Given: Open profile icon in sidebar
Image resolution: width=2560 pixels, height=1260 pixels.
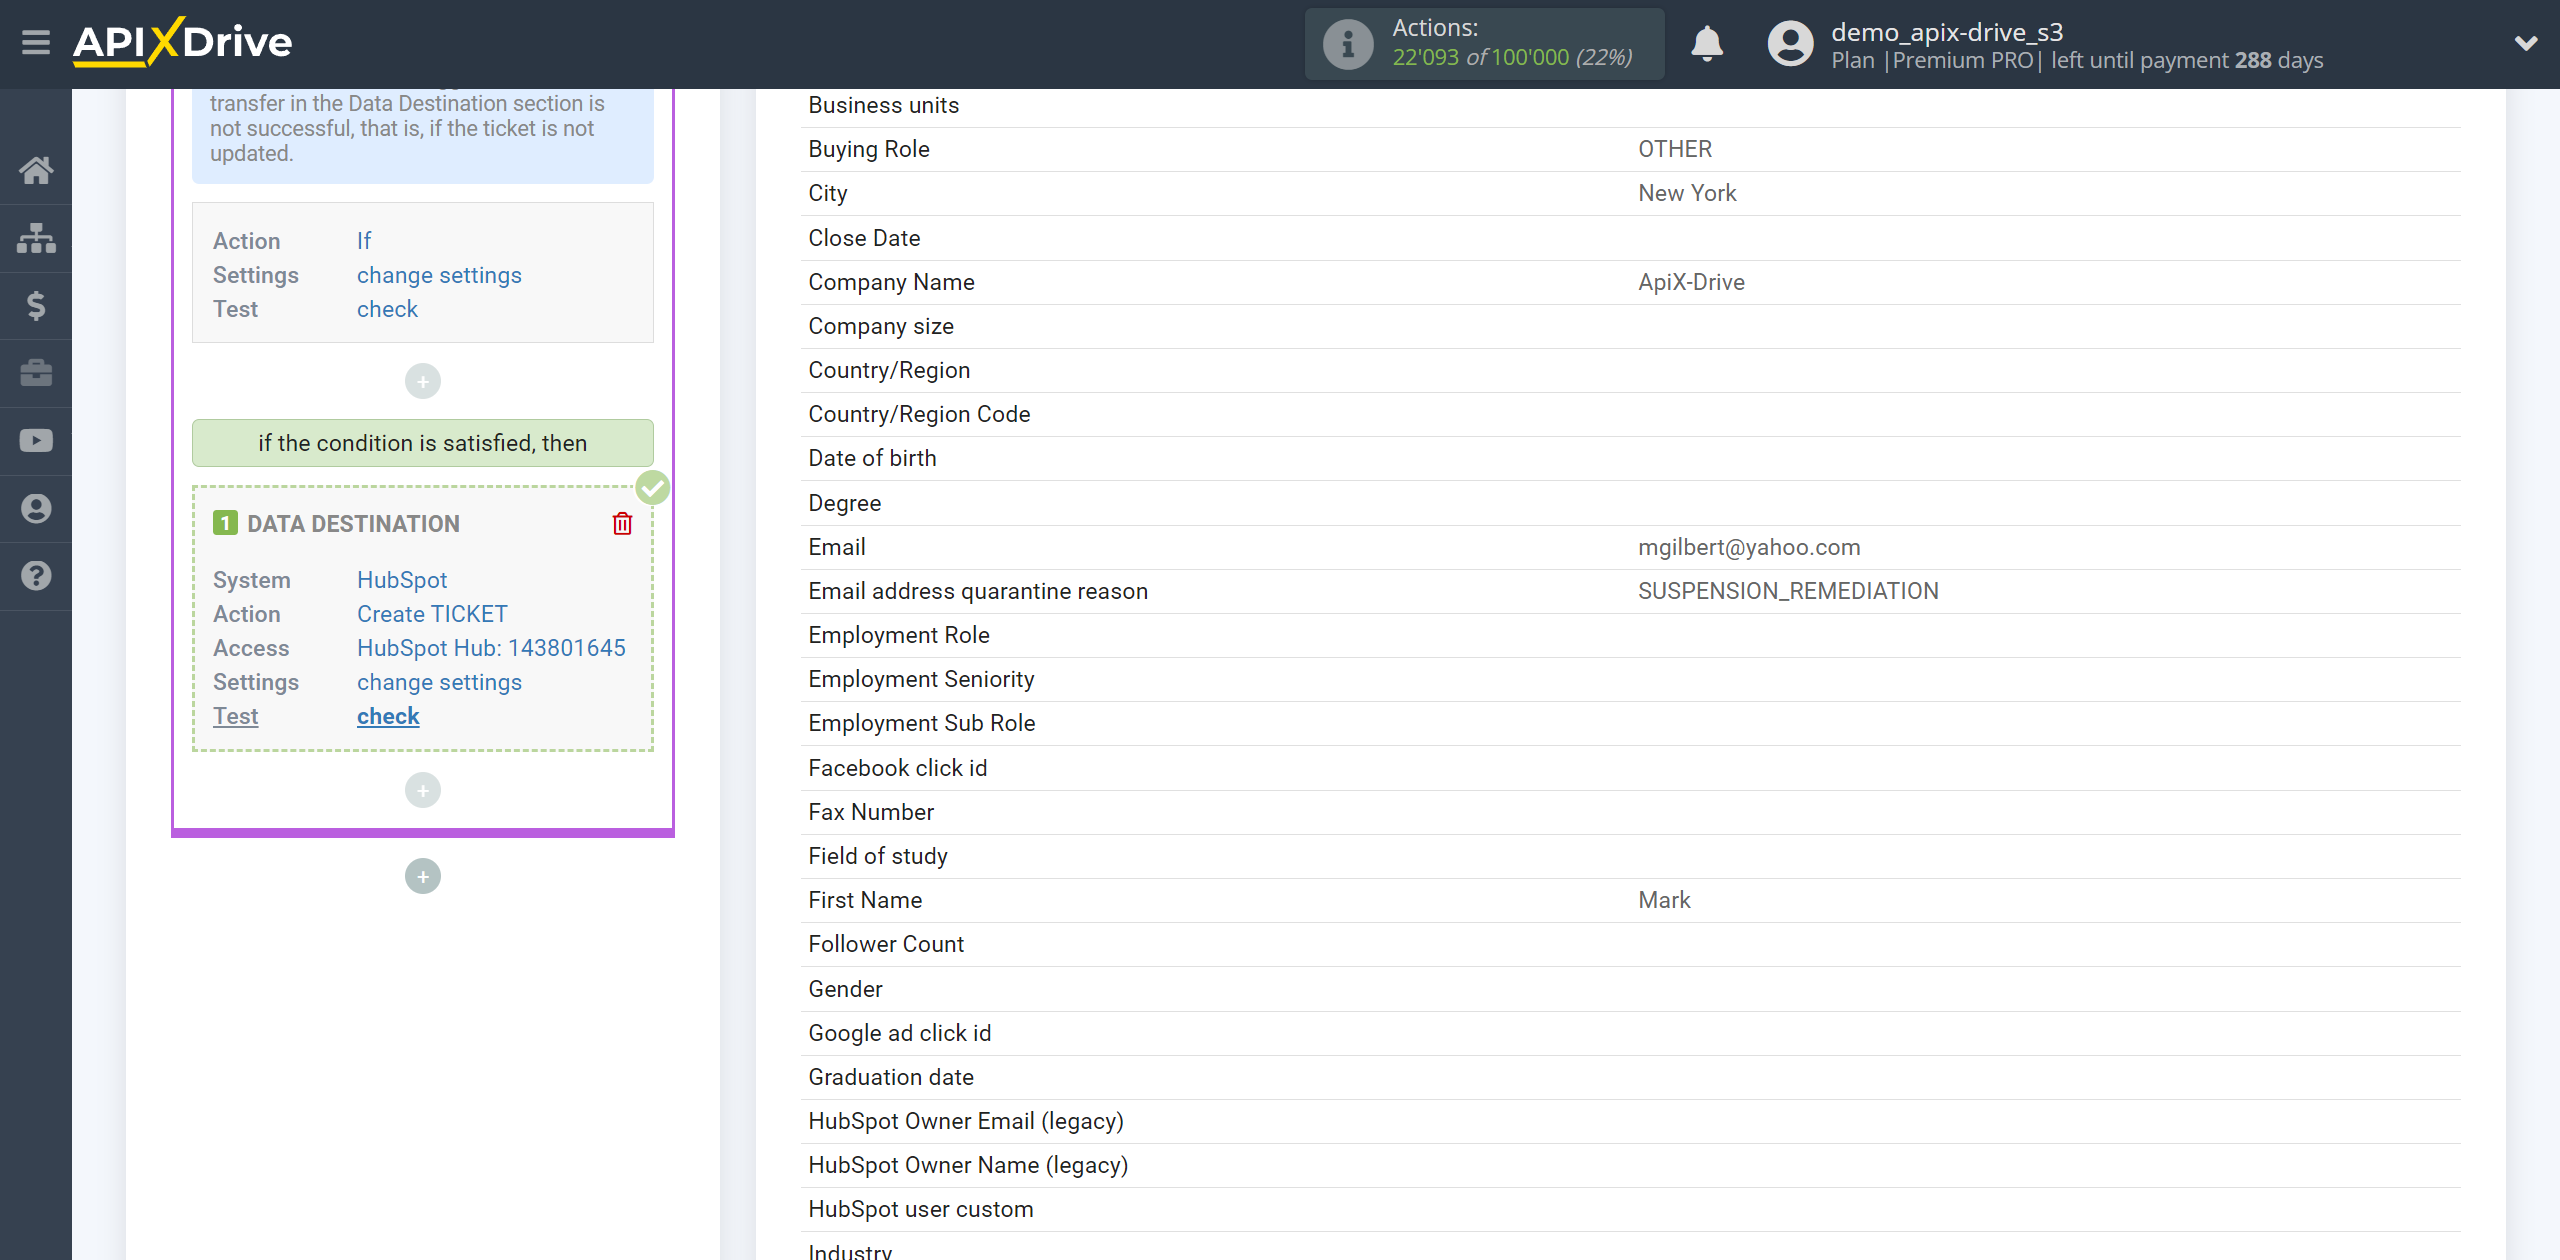Looking at the screenshot, I should click(x=36, y=508).
